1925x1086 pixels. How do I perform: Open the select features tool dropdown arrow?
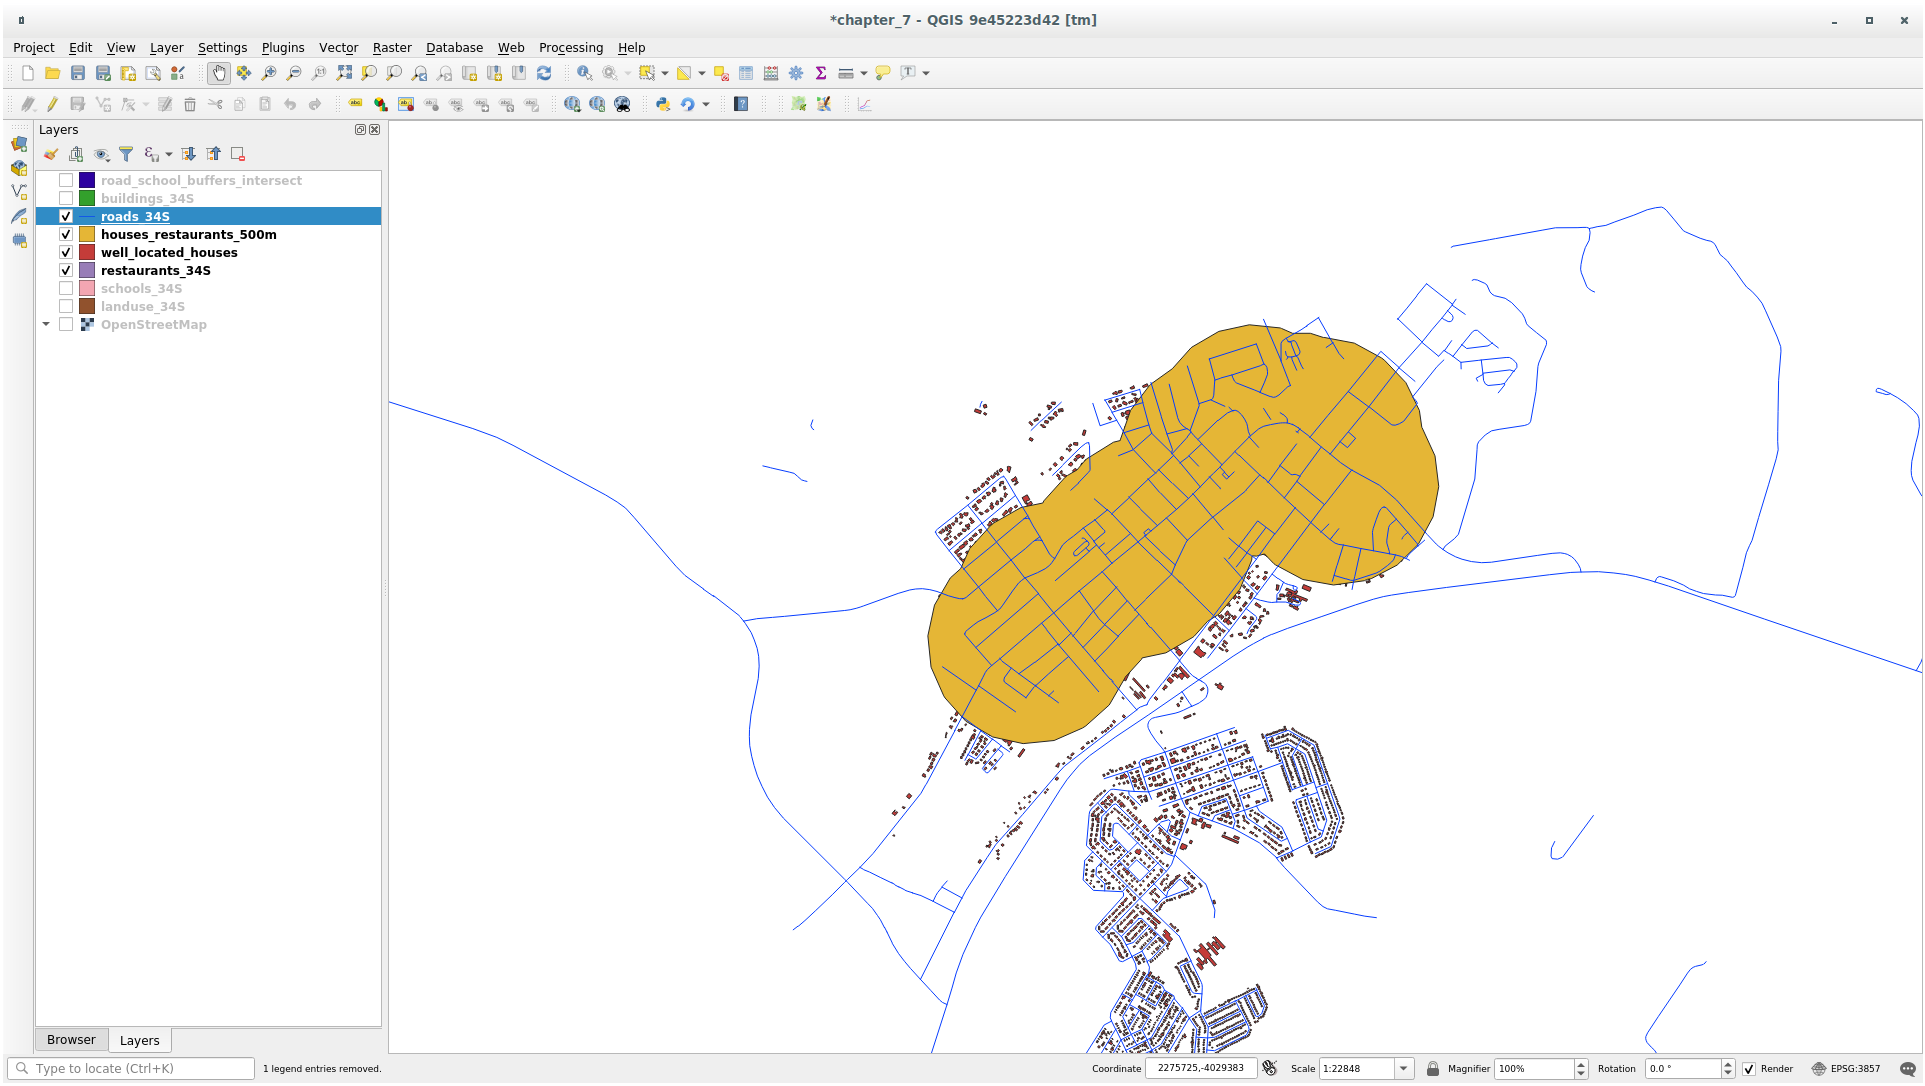(665, 73)
